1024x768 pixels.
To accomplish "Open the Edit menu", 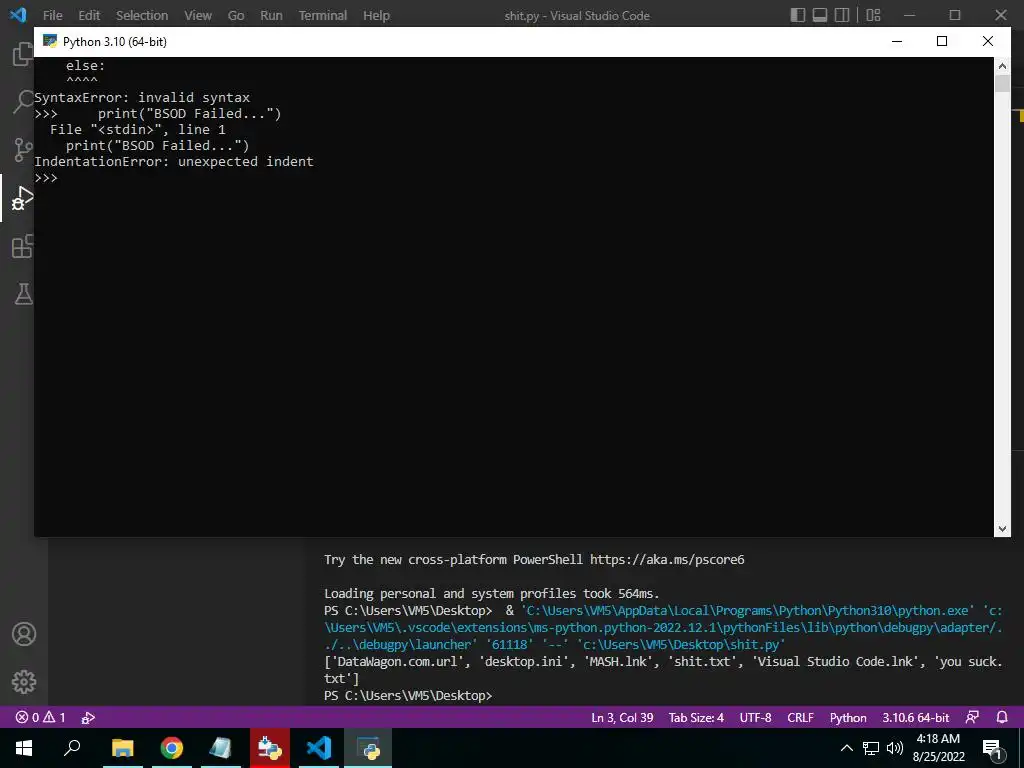I will pyautogui.click(x=89, y=15).
